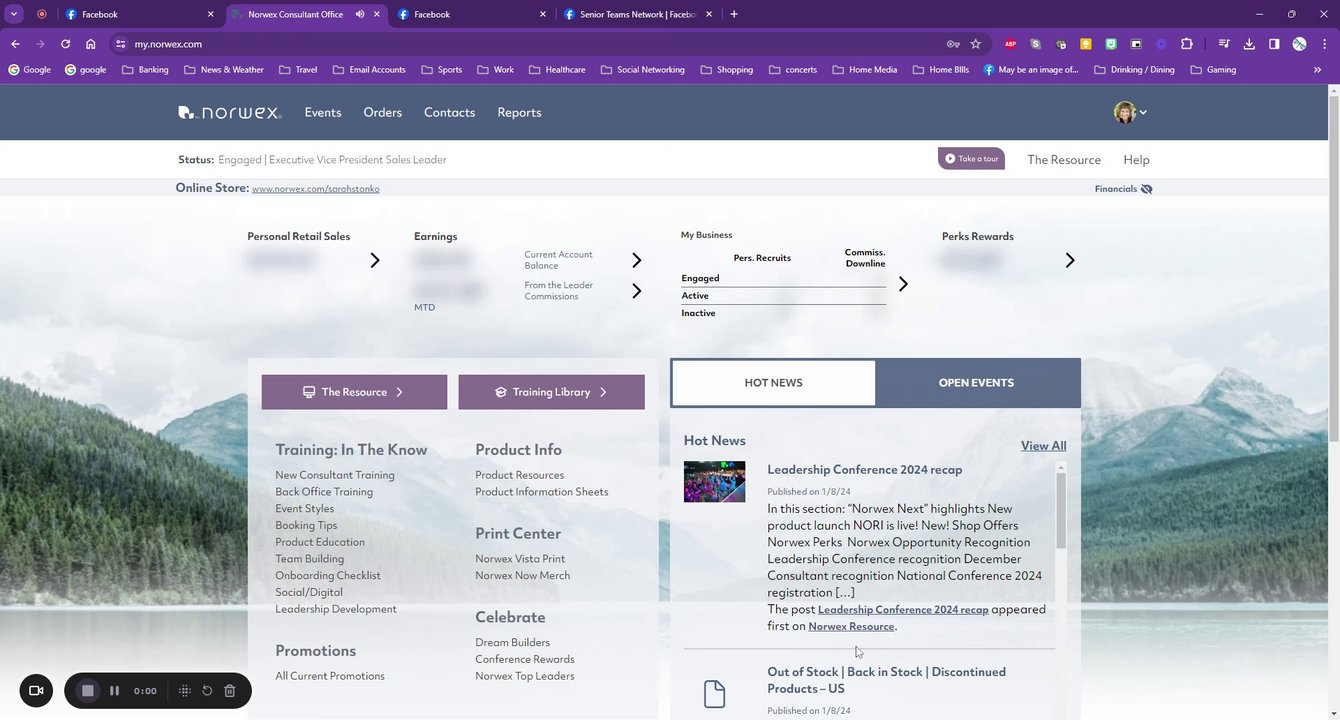Reload the page
Viewport: 1340px width, 720px height.
click(65, 44)
